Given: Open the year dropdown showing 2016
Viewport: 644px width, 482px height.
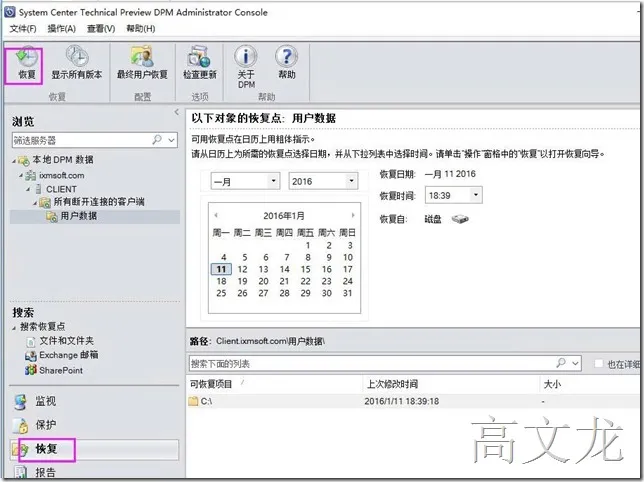Looking at the screenshot, I should click(x=351, y=181).
